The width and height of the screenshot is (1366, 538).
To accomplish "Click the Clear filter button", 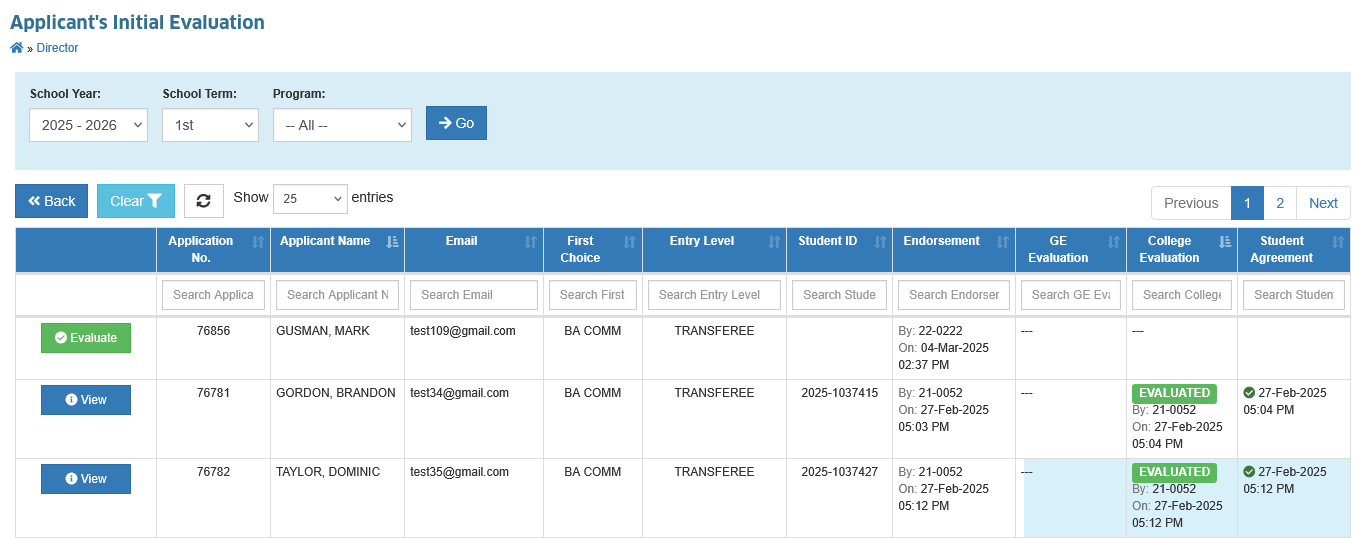I will coord(136,201).
